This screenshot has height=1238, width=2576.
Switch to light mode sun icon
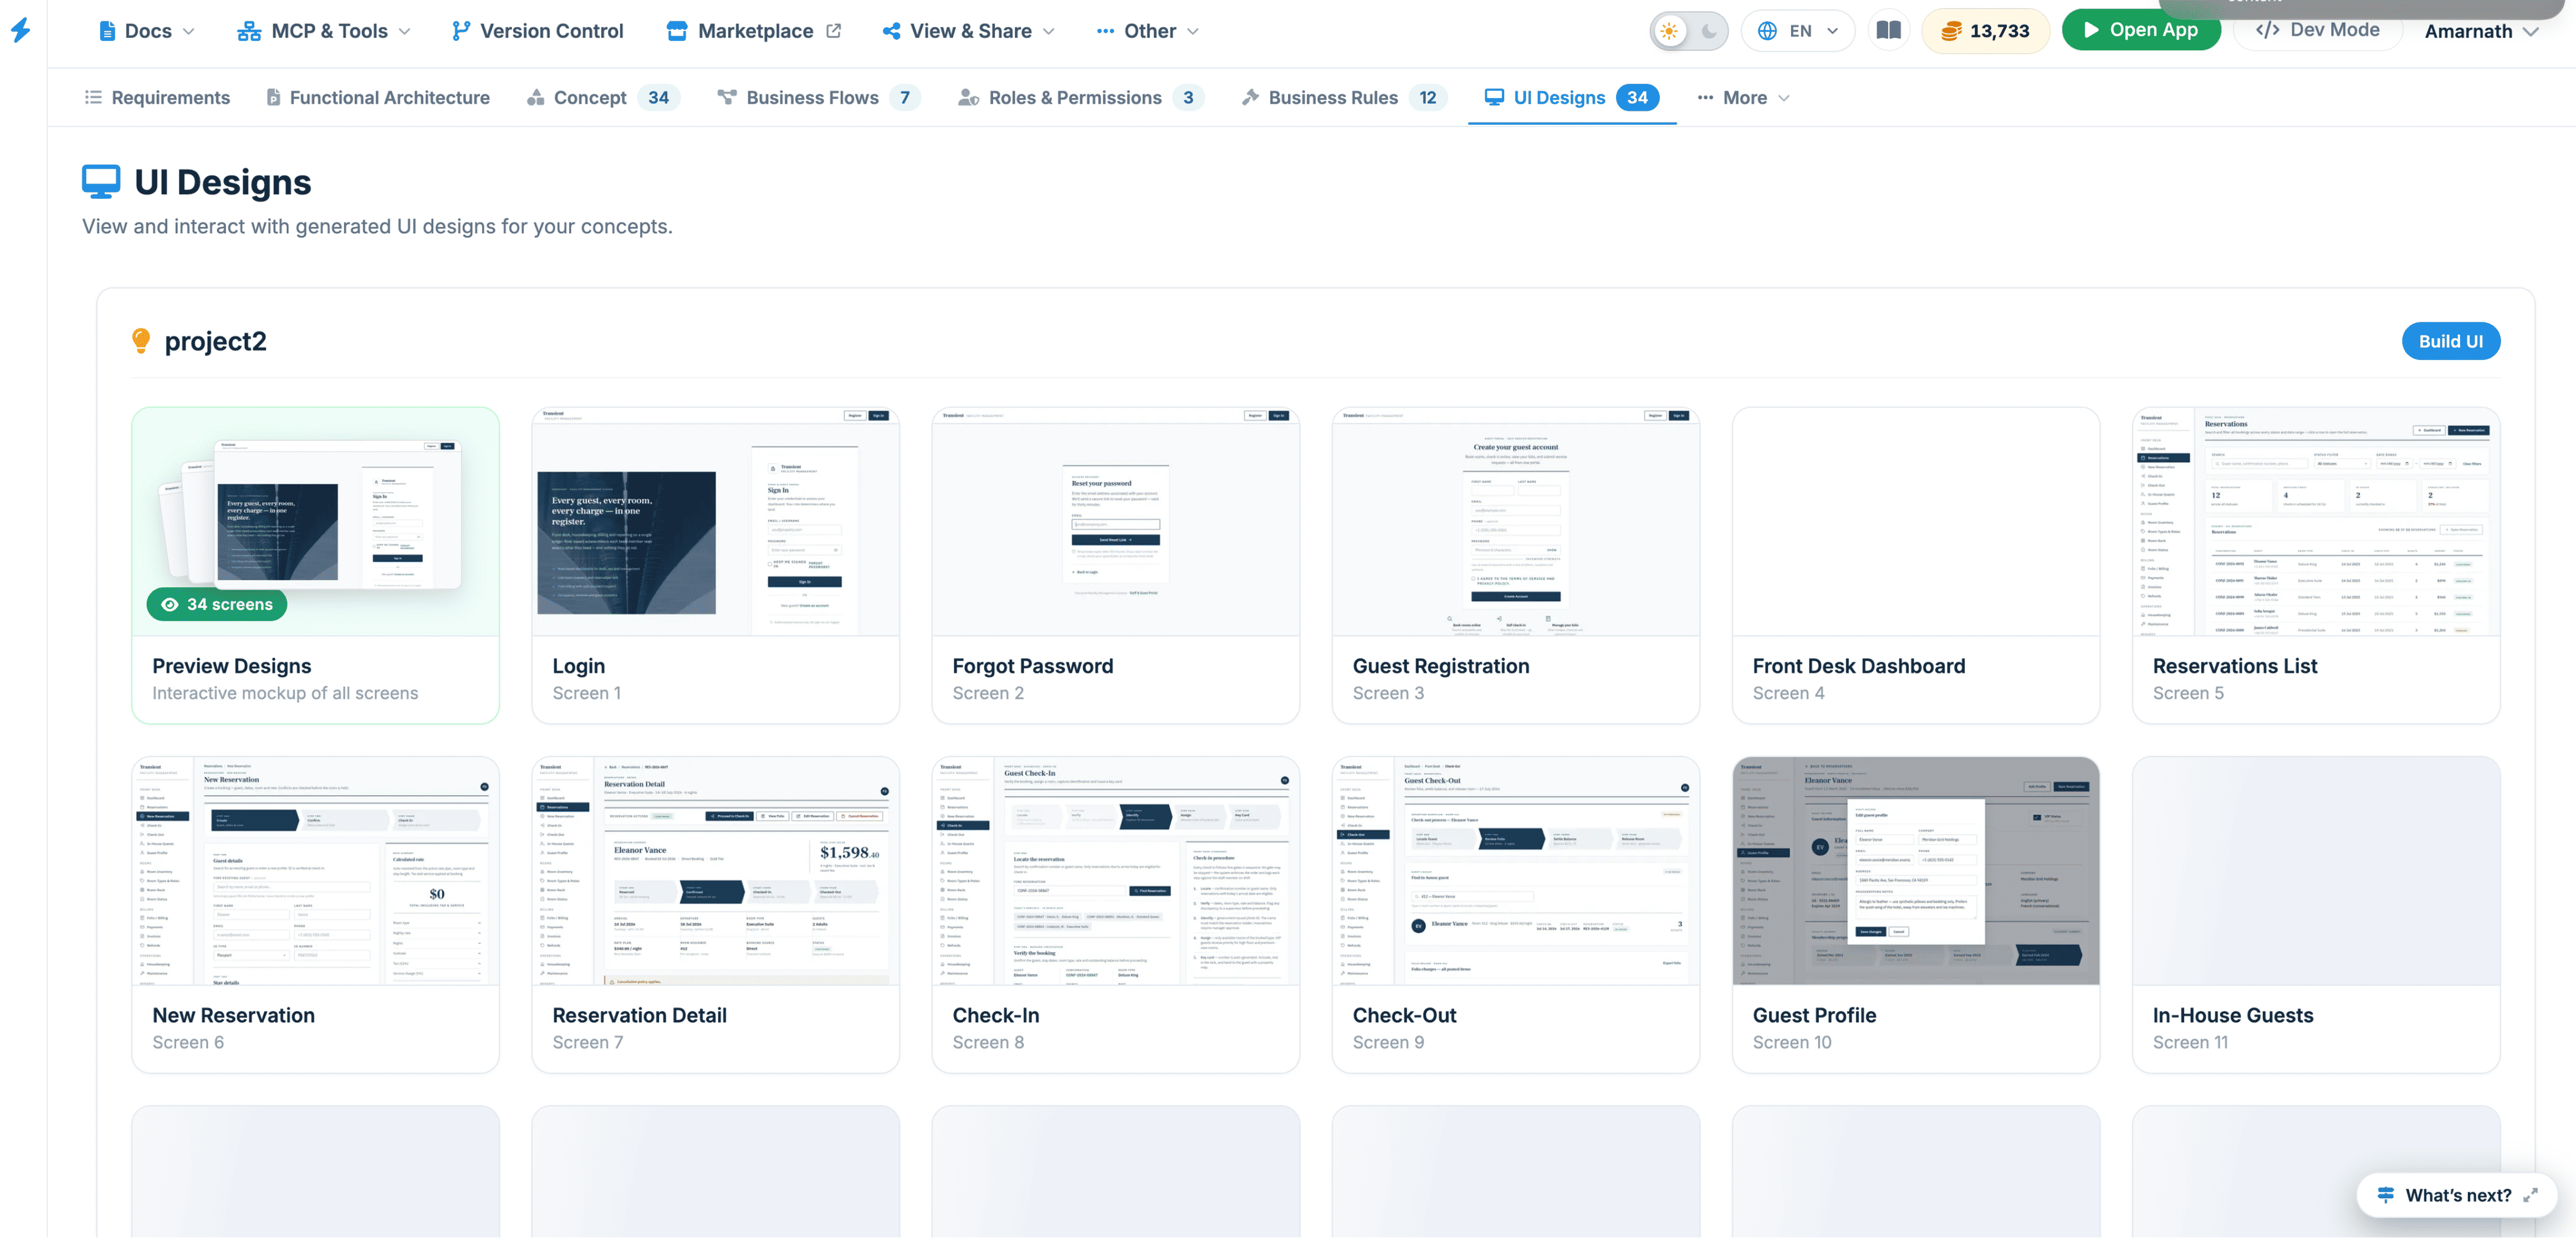(x=1669, y=31)
